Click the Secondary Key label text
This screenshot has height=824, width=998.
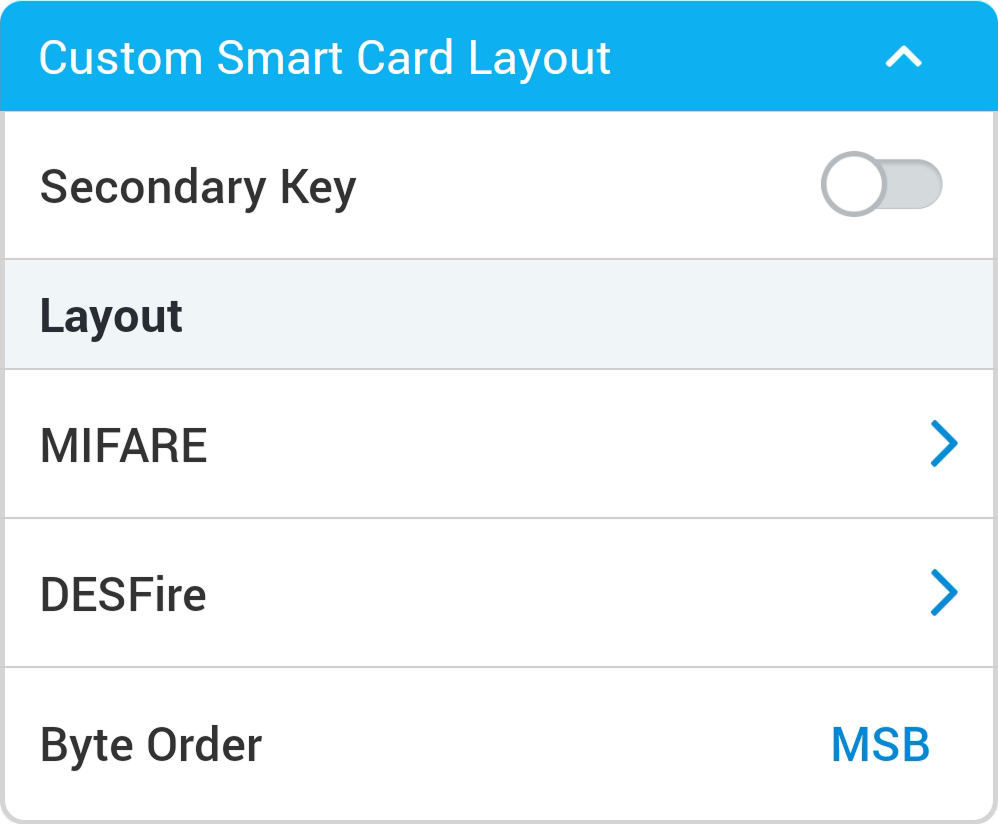coord(198,187)
